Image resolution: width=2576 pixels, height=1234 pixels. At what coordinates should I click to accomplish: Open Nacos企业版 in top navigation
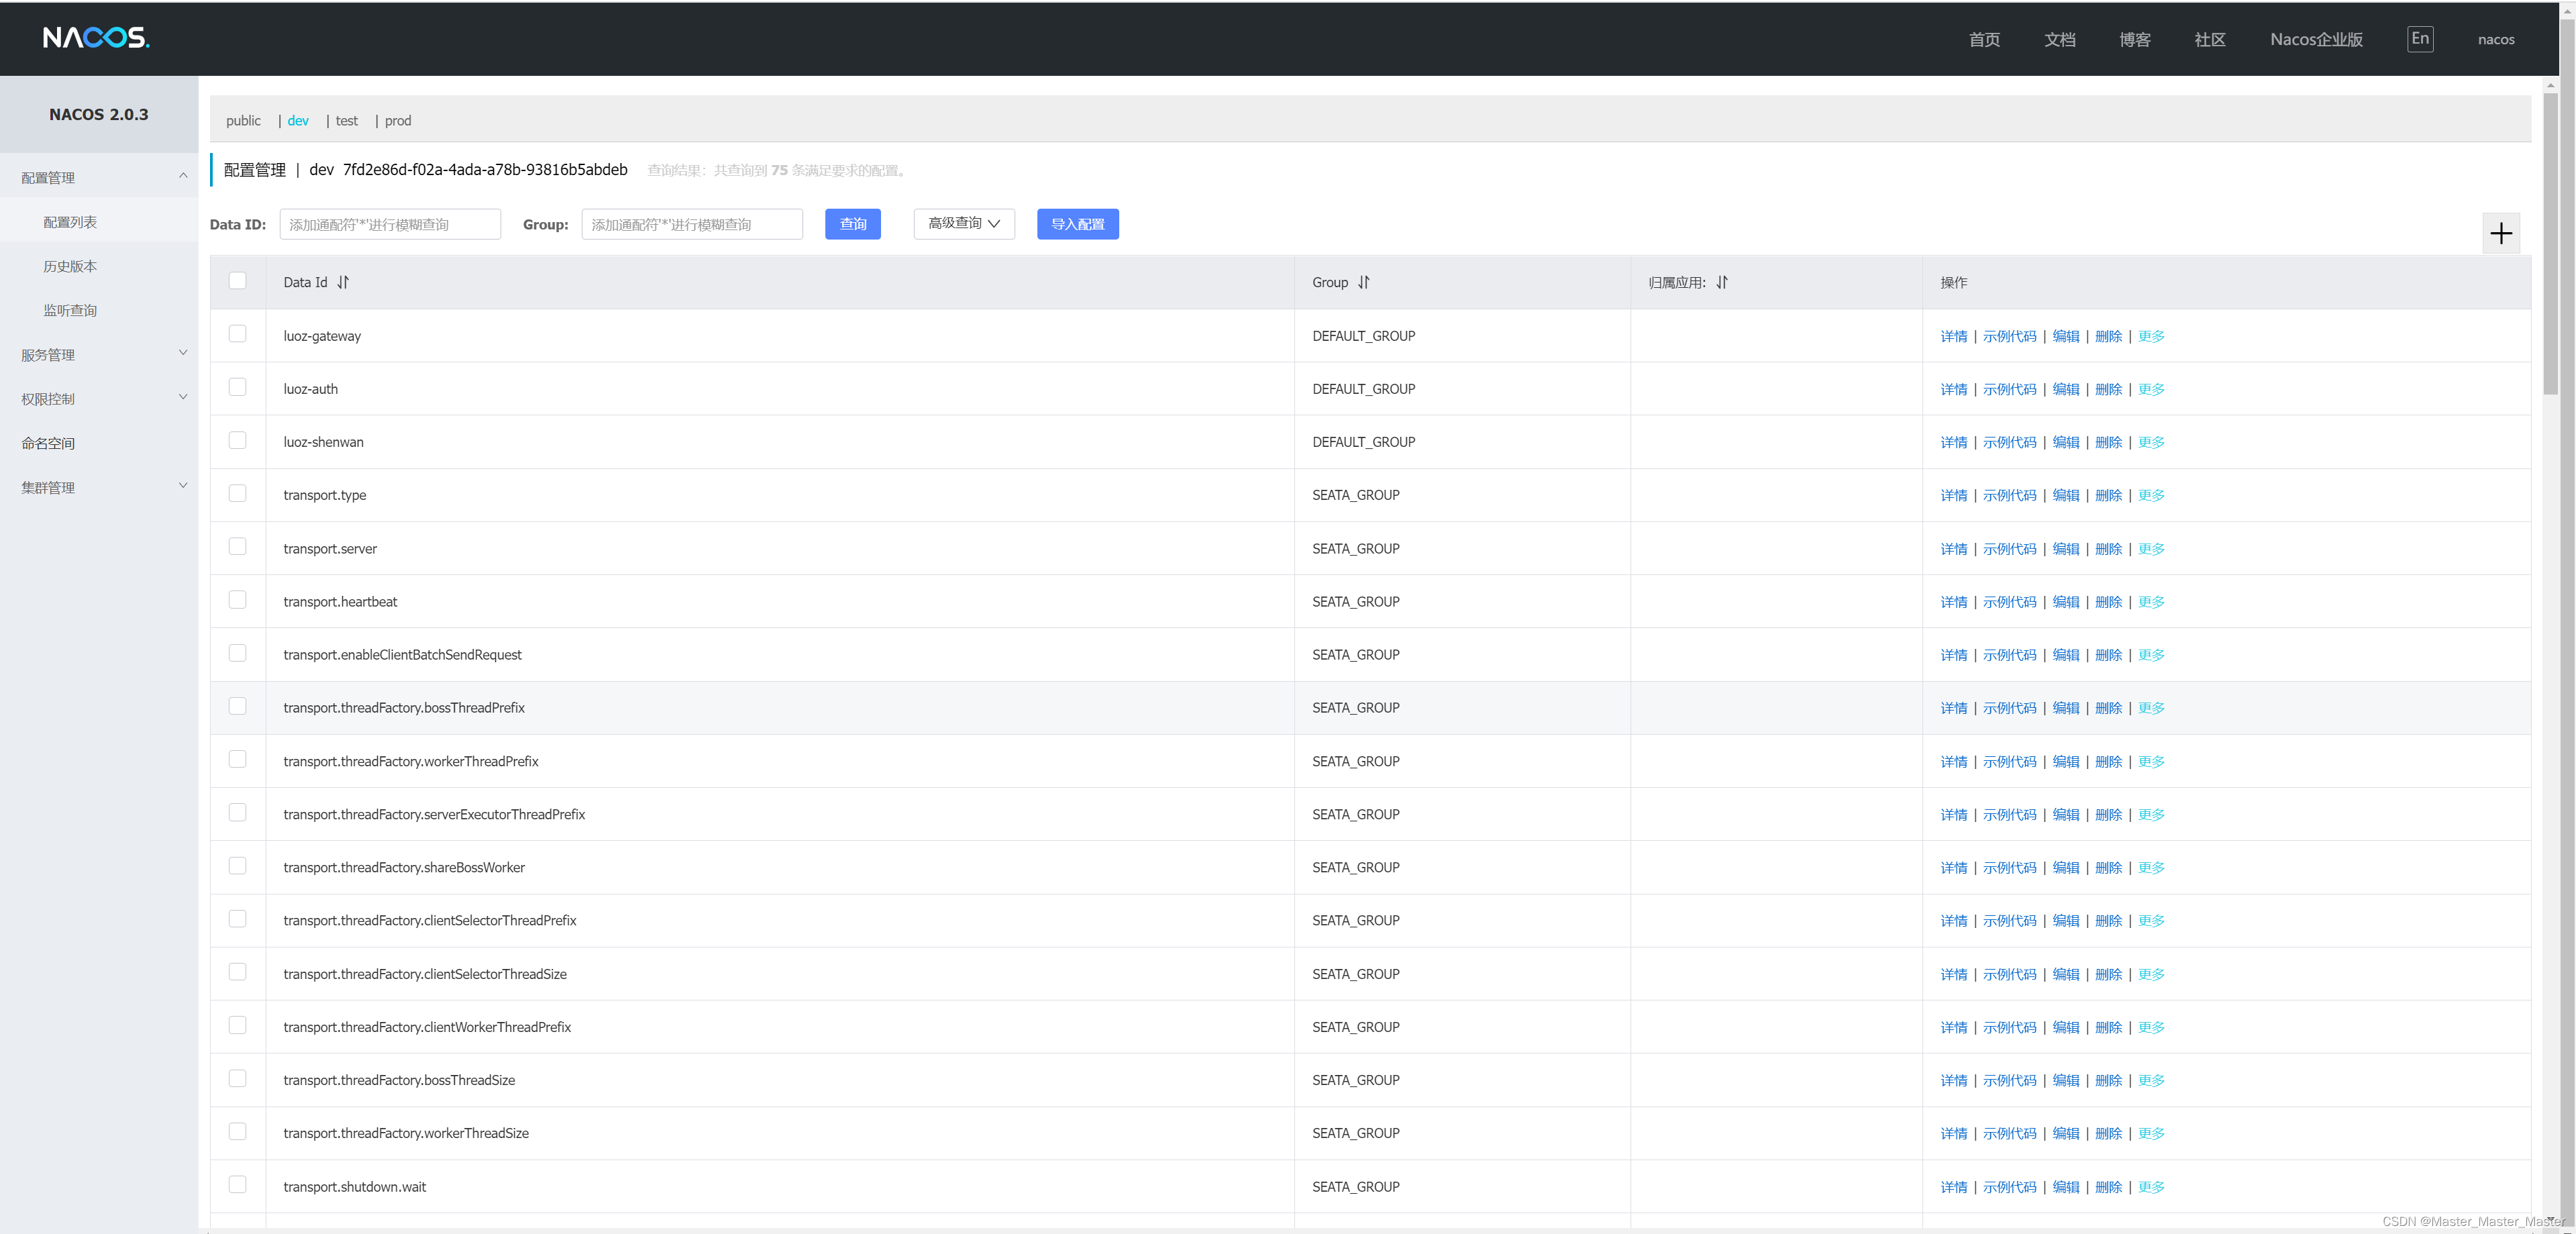(x=2316, y=39)
